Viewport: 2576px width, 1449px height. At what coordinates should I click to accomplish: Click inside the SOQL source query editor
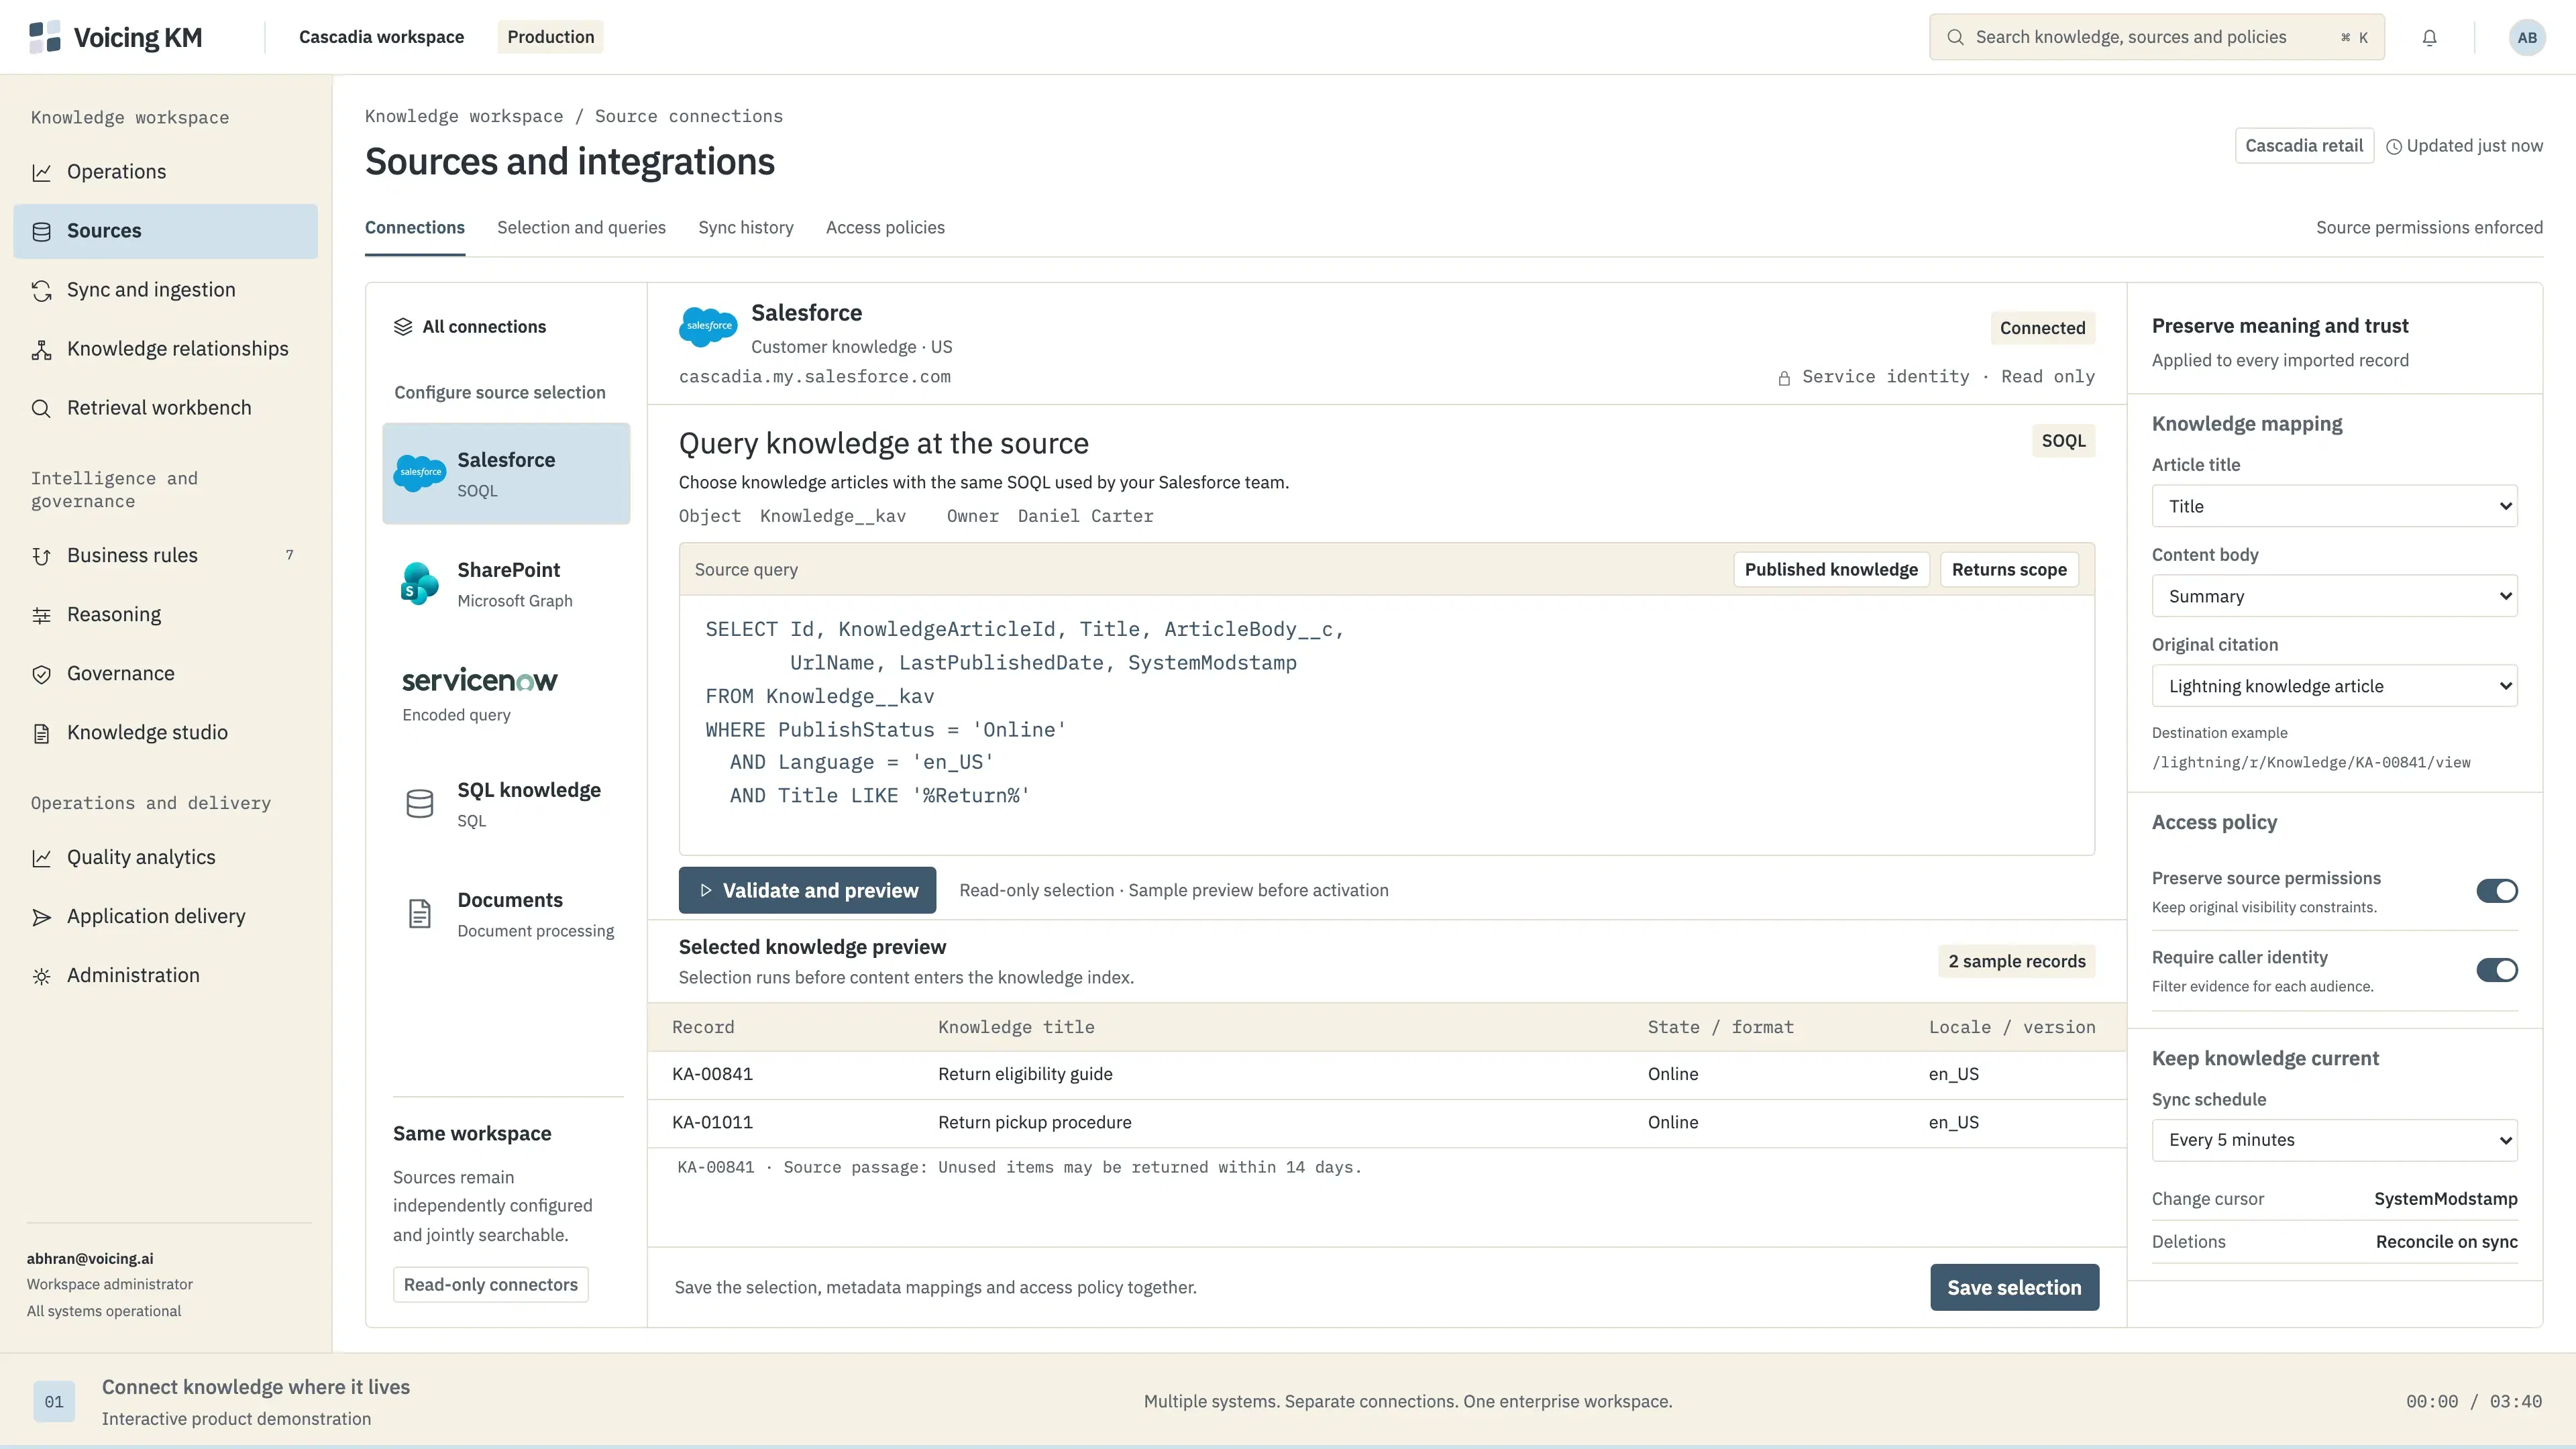1386,725
